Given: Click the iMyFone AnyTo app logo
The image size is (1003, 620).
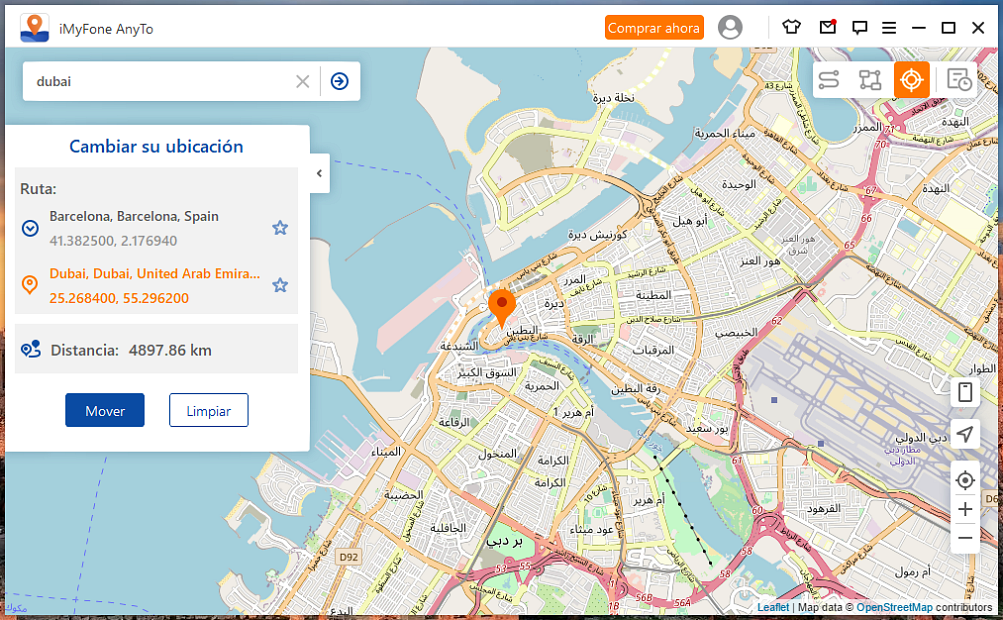Looking at the screenshot, I should click(35, 28).
